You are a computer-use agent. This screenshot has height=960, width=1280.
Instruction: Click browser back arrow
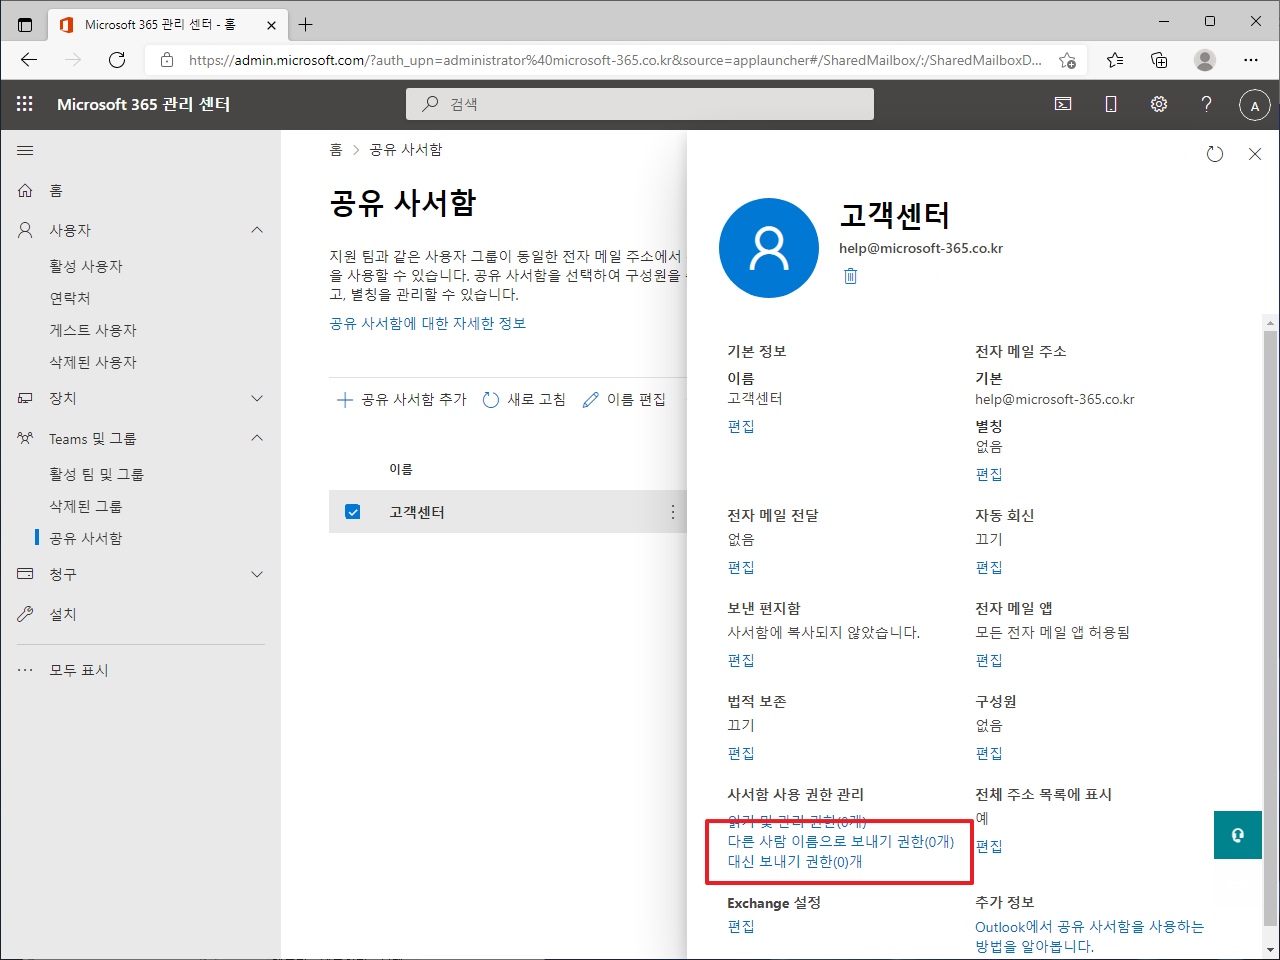click(x=29, y=60)
